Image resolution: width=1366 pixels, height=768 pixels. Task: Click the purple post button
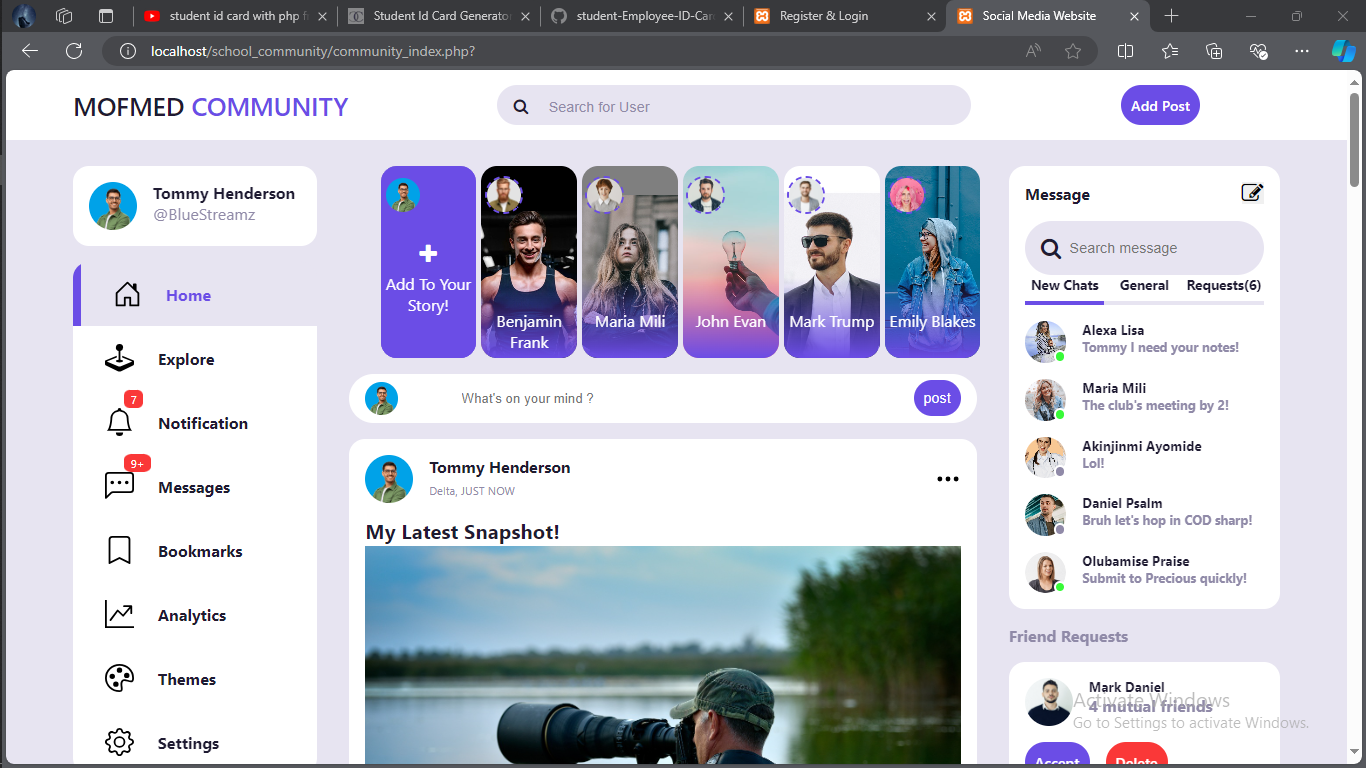tap(937, 398)
